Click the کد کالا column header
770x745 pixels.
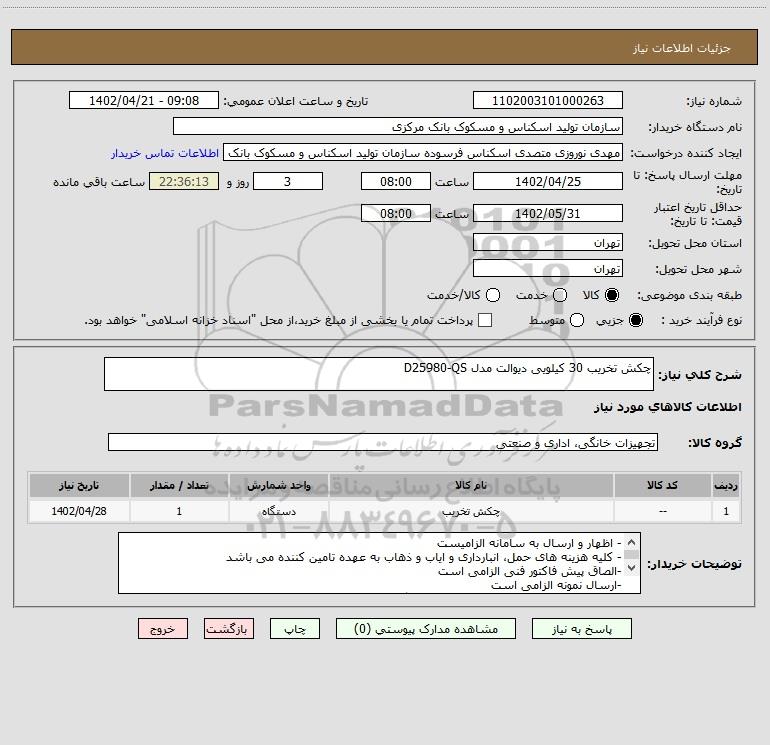coord(662,486)
